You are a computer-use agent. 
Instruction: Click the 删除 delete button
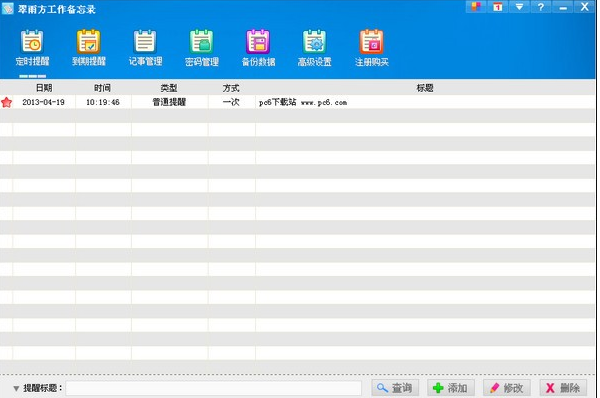pyautogui.click(x=563, y=388)
